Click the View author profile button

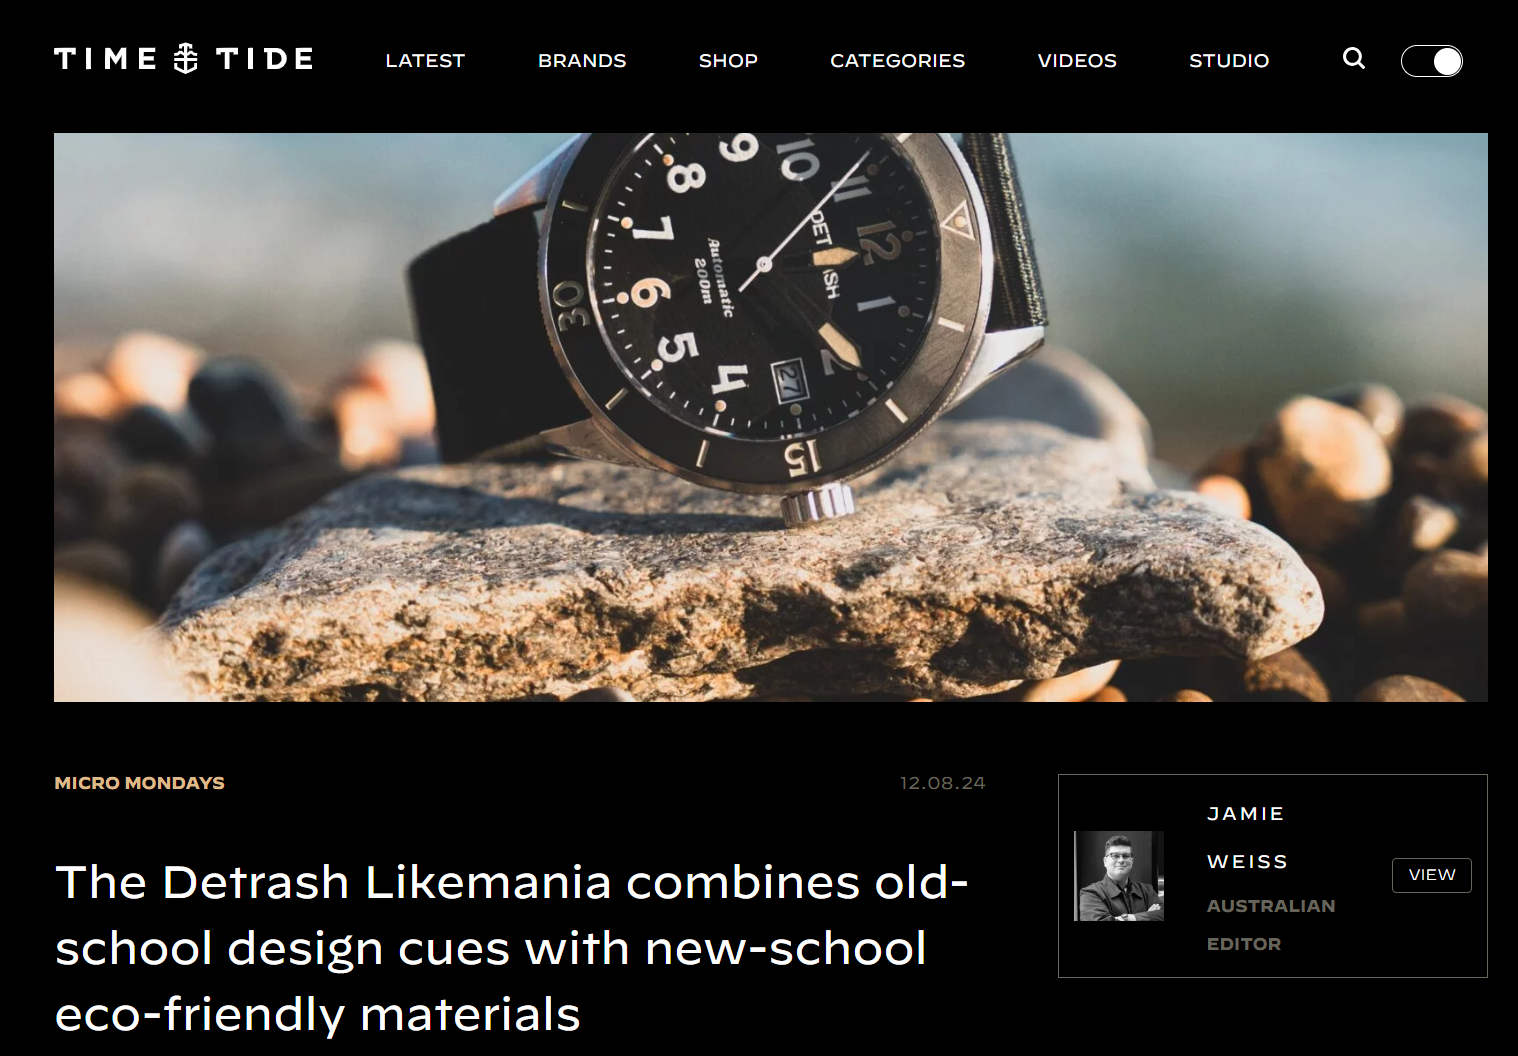[1432, 875]
